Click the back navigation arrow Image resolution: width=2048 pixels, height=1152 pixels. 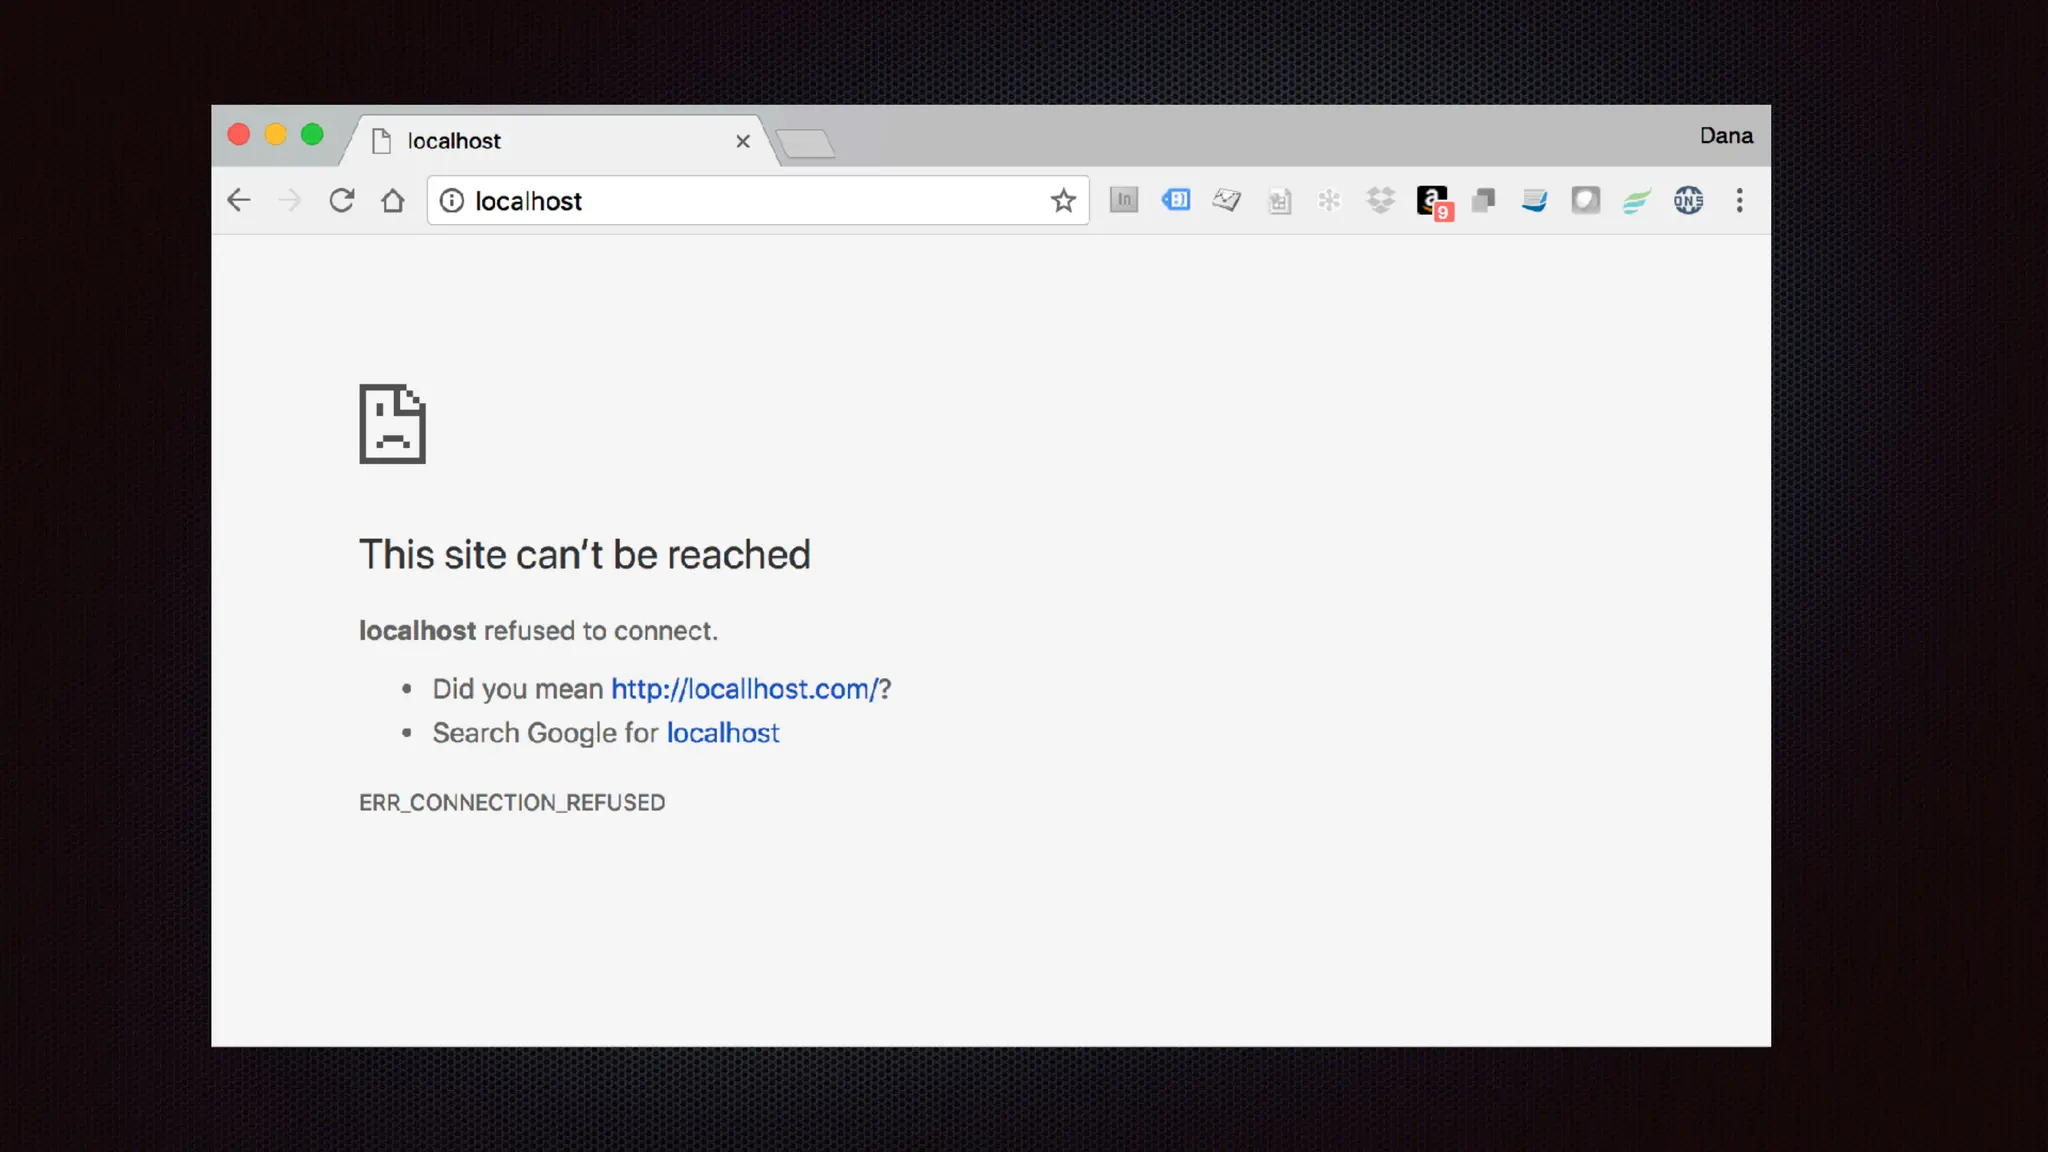[238, 201]
